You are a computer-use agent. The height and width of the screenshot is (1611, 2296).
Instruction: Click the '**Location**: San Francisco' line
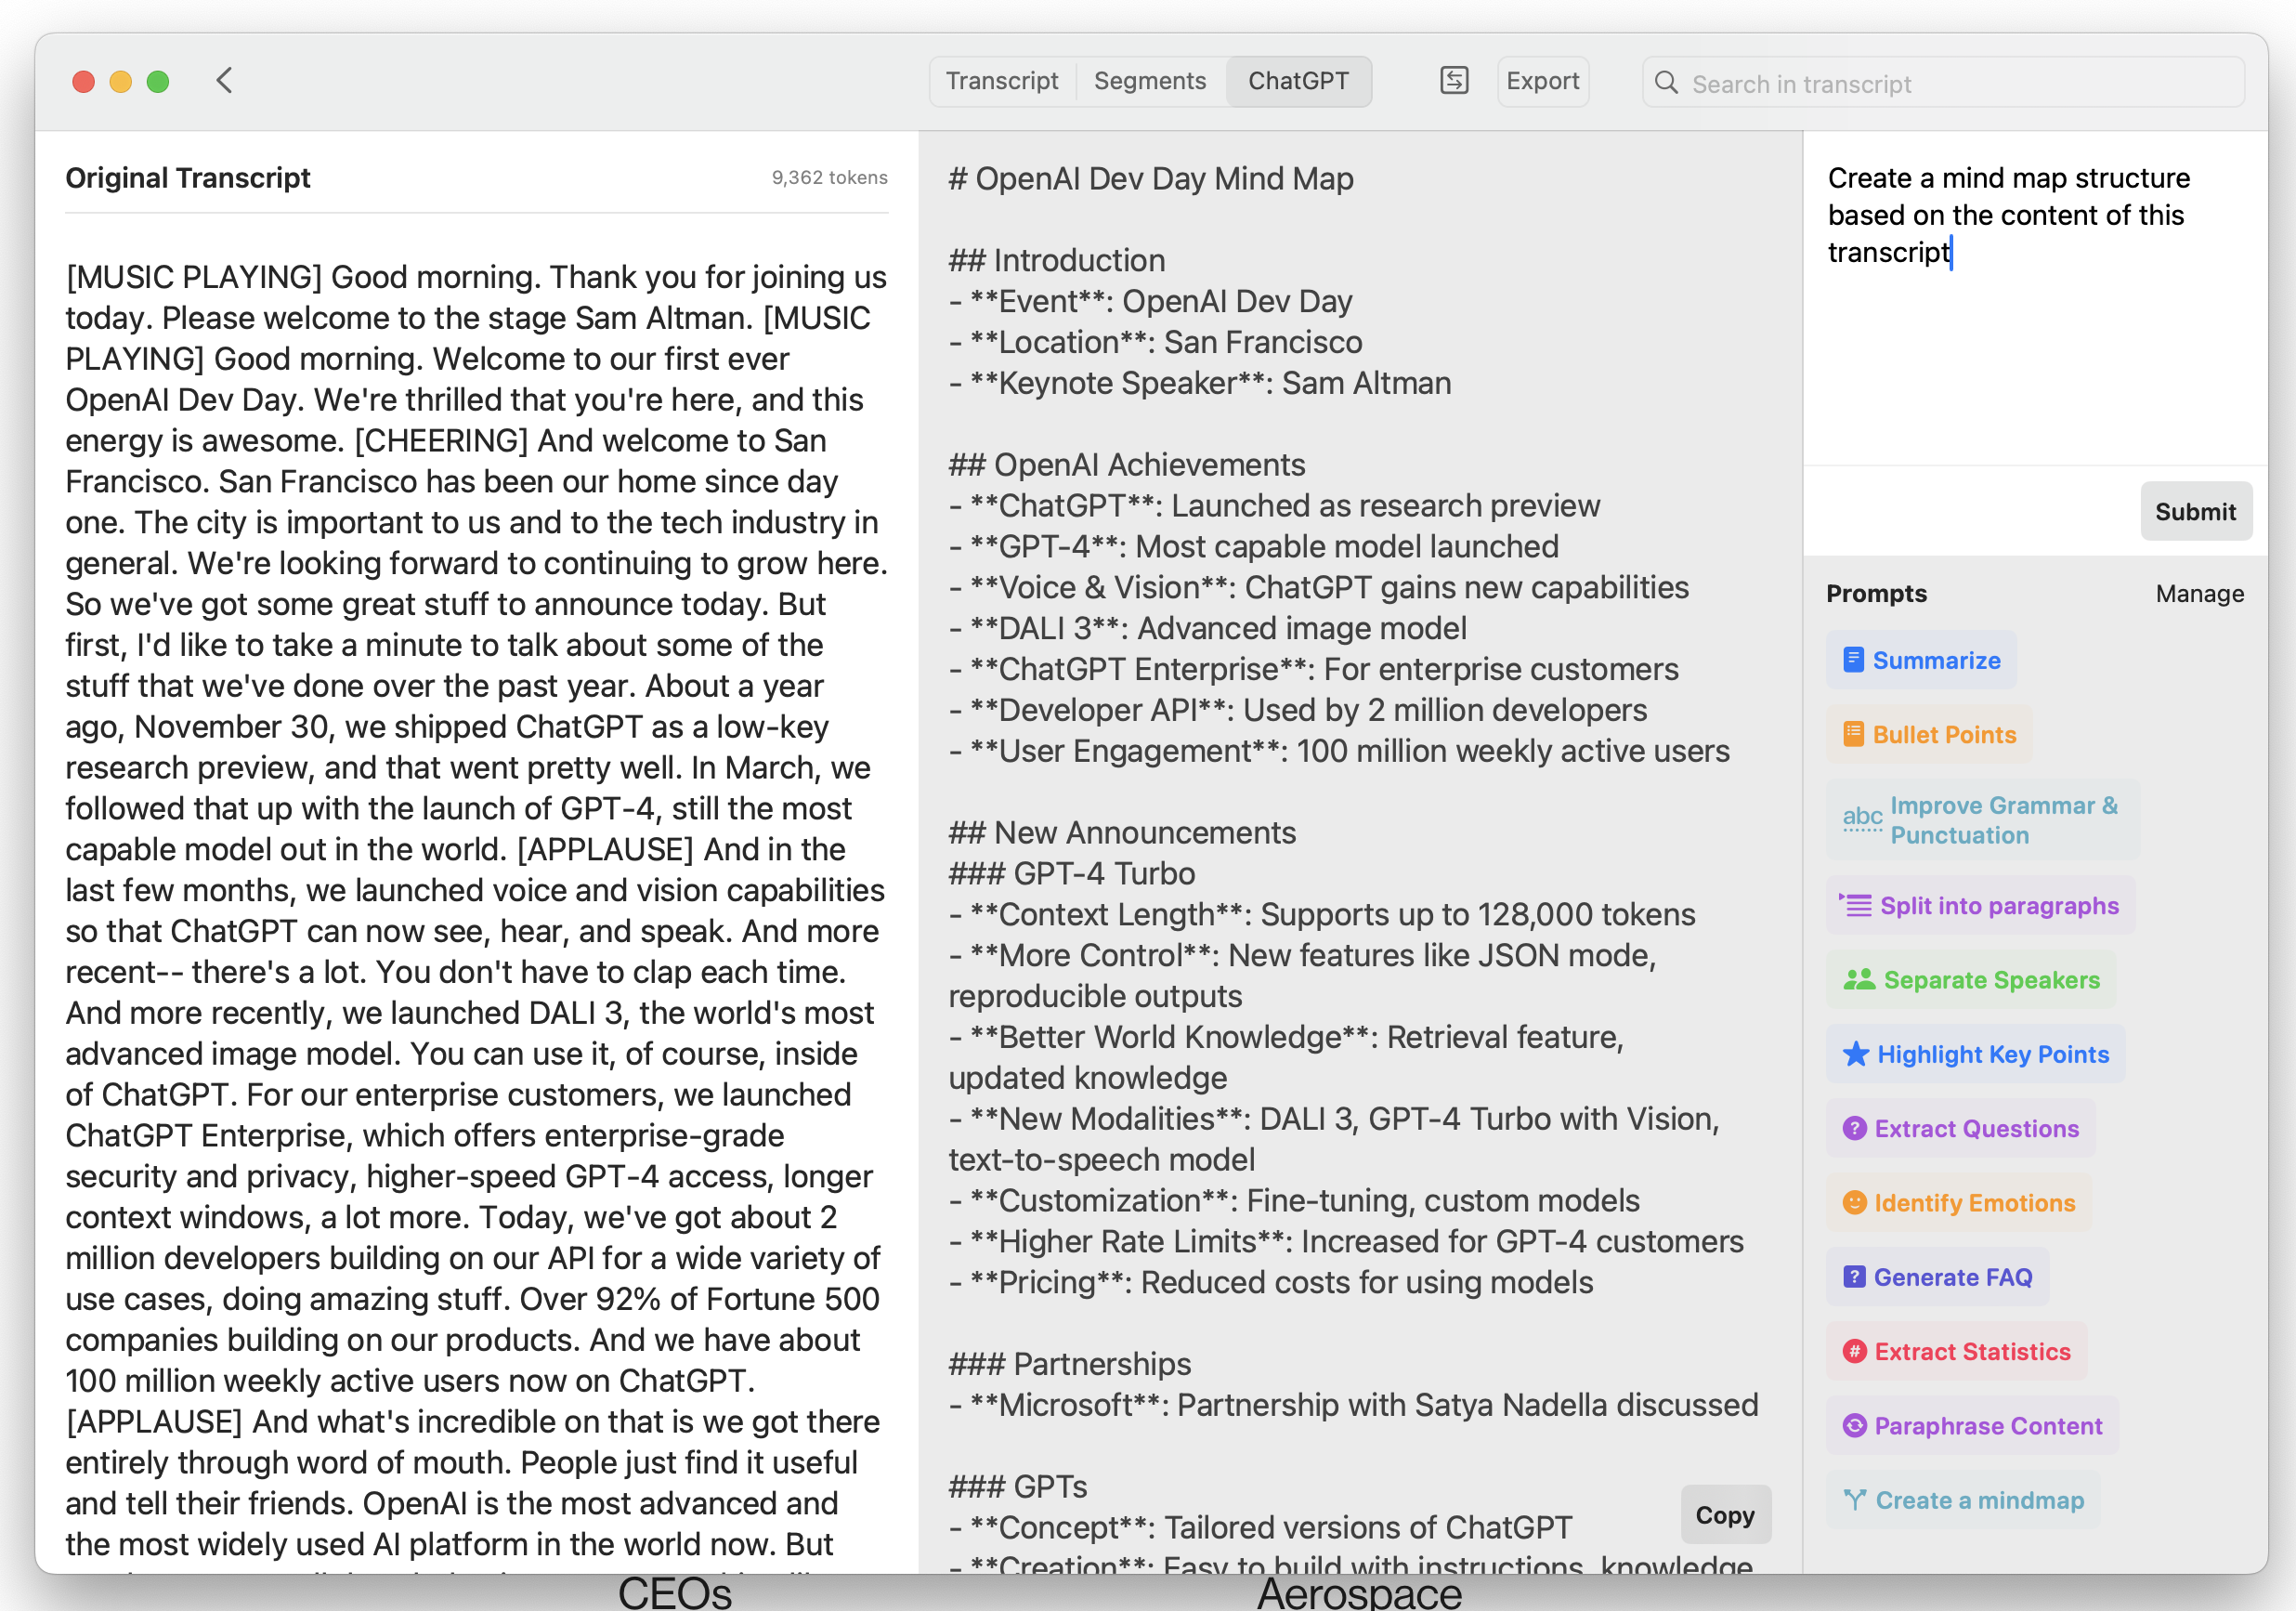[1155, 342]
